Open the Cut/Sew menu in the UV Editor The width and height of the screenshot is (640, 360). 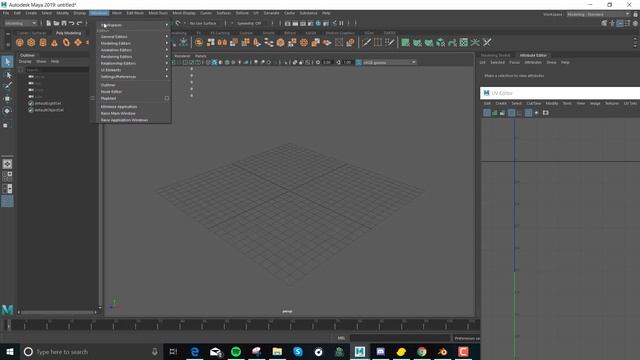533,104
